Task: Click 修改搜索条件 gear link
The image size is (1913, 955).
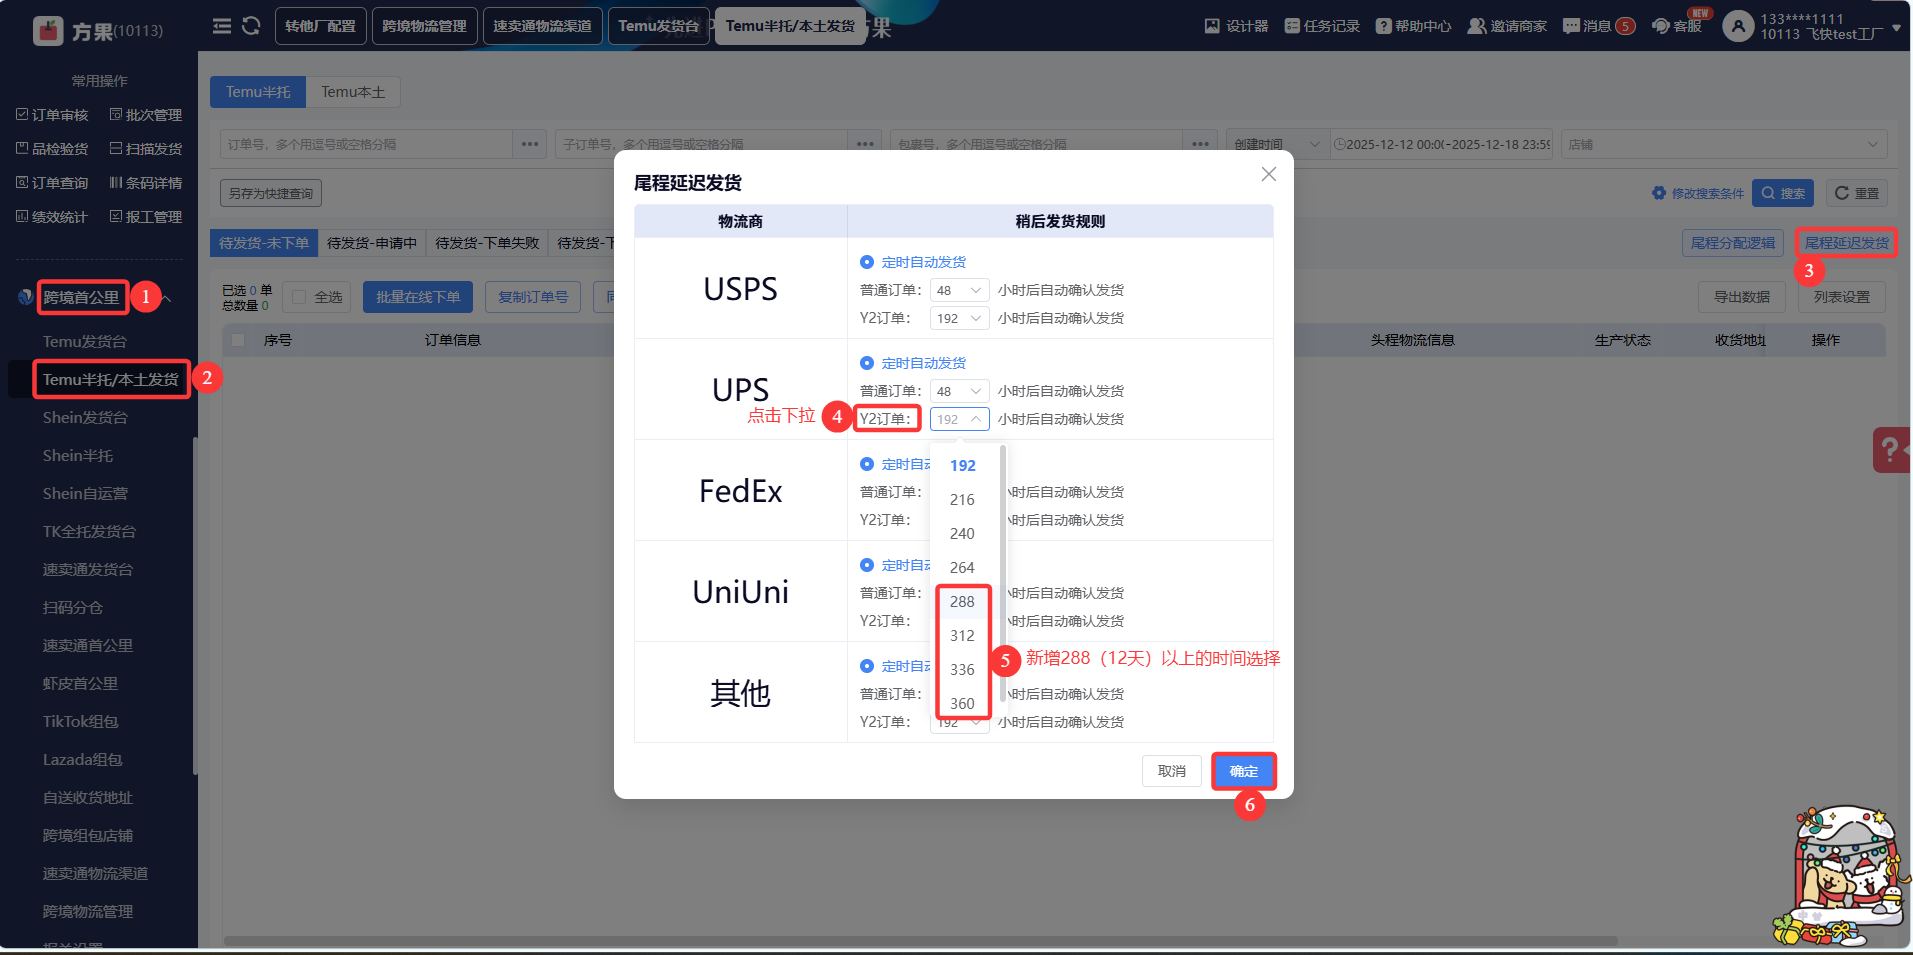Action: coord(1698,193)
